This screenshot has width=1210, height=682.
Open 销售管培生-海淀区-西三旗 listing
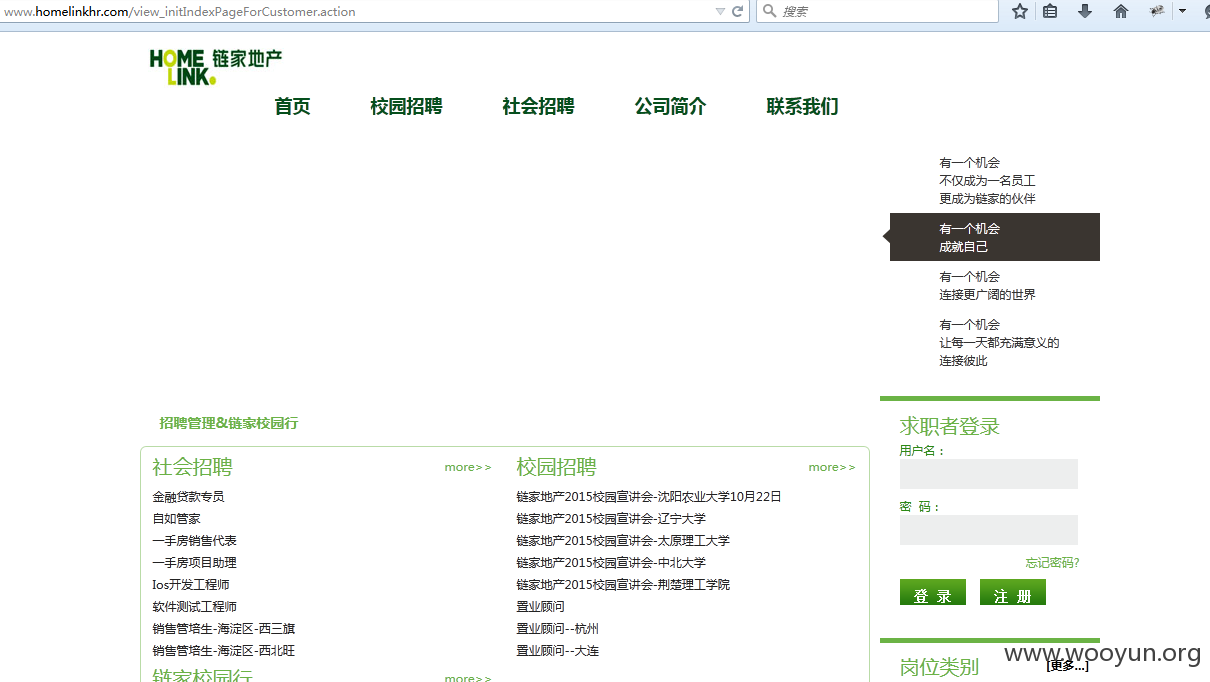point(224,629)
